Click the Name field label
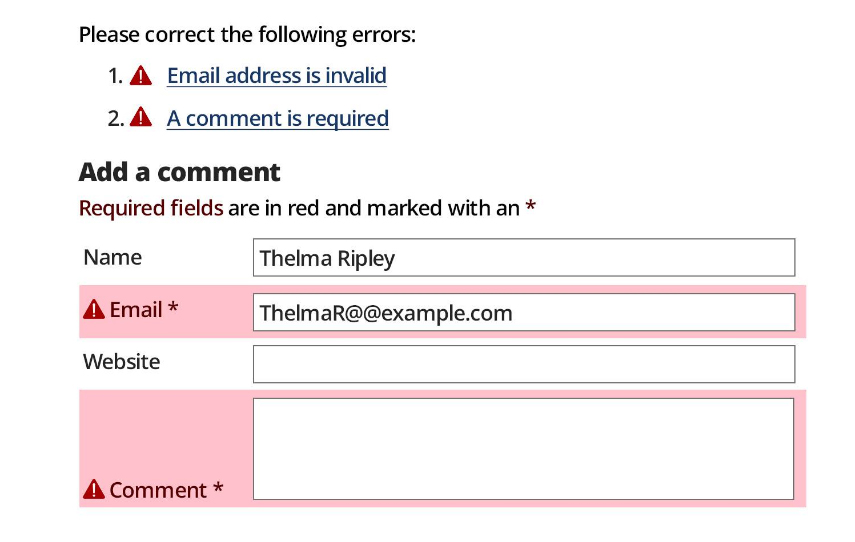Viewport: 855px width, 542px height. 112,257
